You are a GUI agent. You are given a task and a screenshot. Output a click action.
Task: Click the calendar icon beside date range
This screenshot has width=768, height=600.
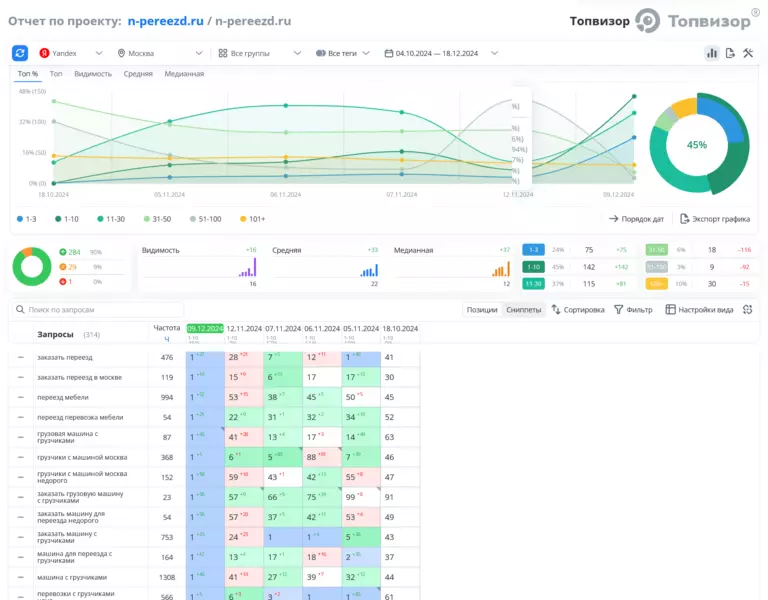tap(389, 53)
